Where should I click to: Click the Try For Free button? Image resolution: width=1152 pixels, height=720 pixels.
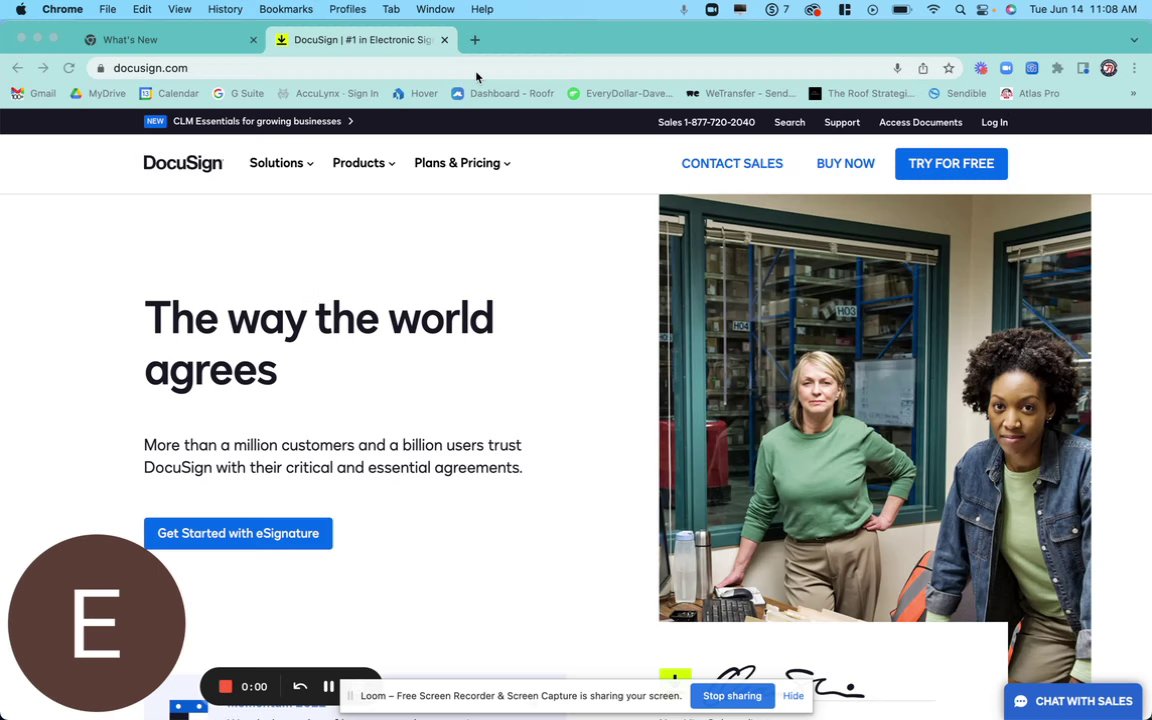coord(951,163)
